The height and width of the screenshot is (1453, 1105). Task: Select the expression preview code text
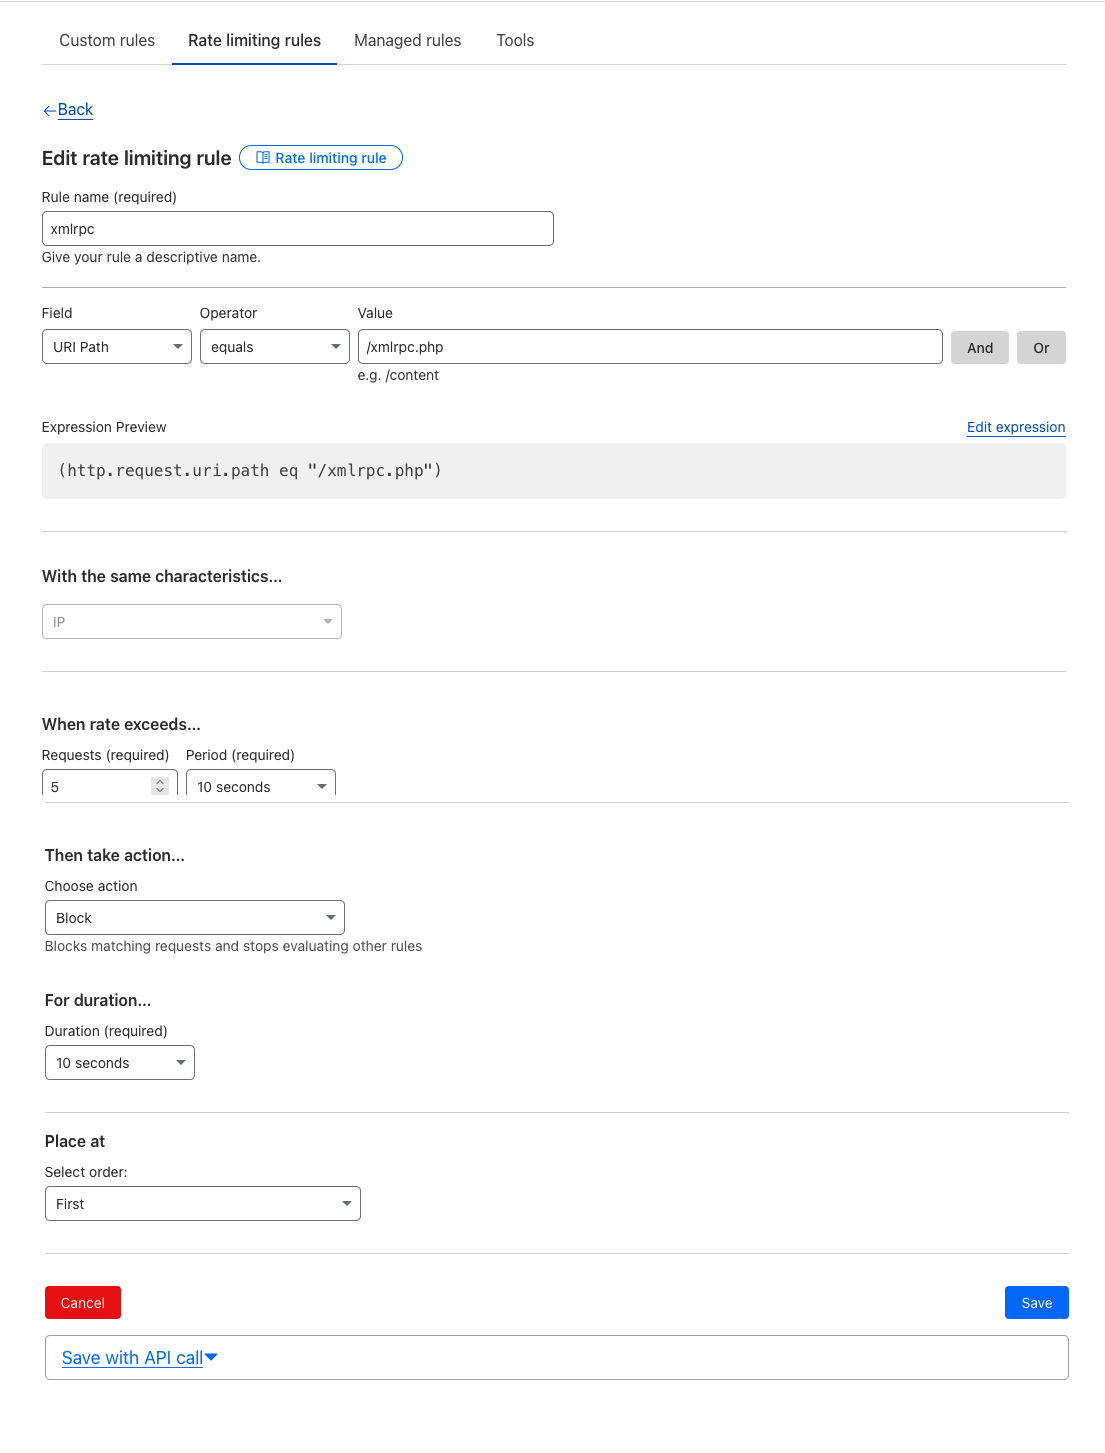pos(250,470)
